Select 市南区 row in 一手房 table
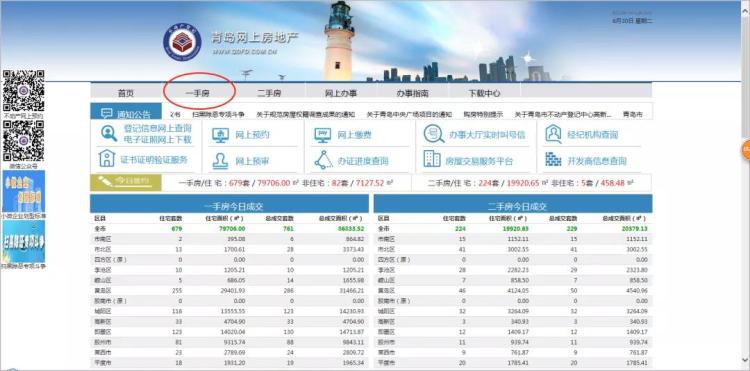 (229, 239)
